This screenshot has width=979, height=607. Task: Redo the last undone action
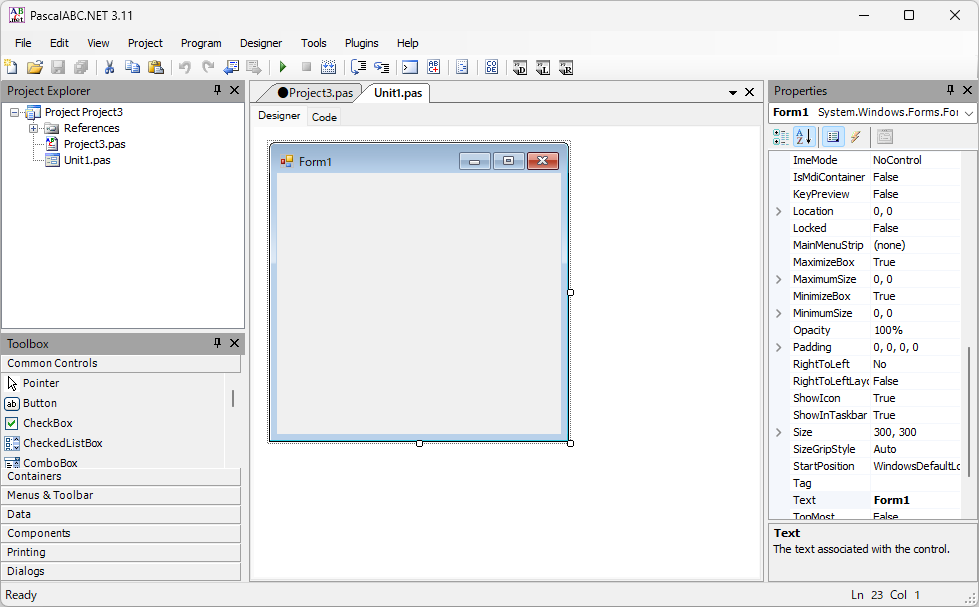[208, 67]
